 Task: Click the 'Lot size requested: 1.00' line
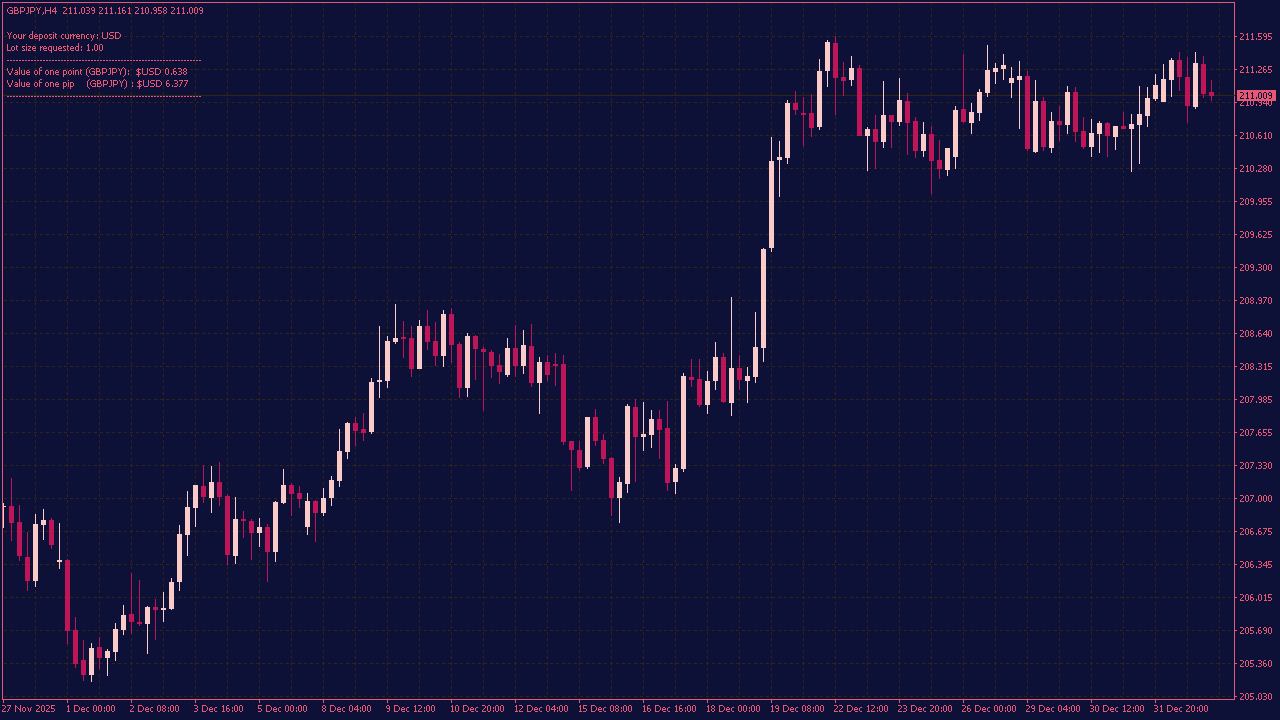click(55, 46)
